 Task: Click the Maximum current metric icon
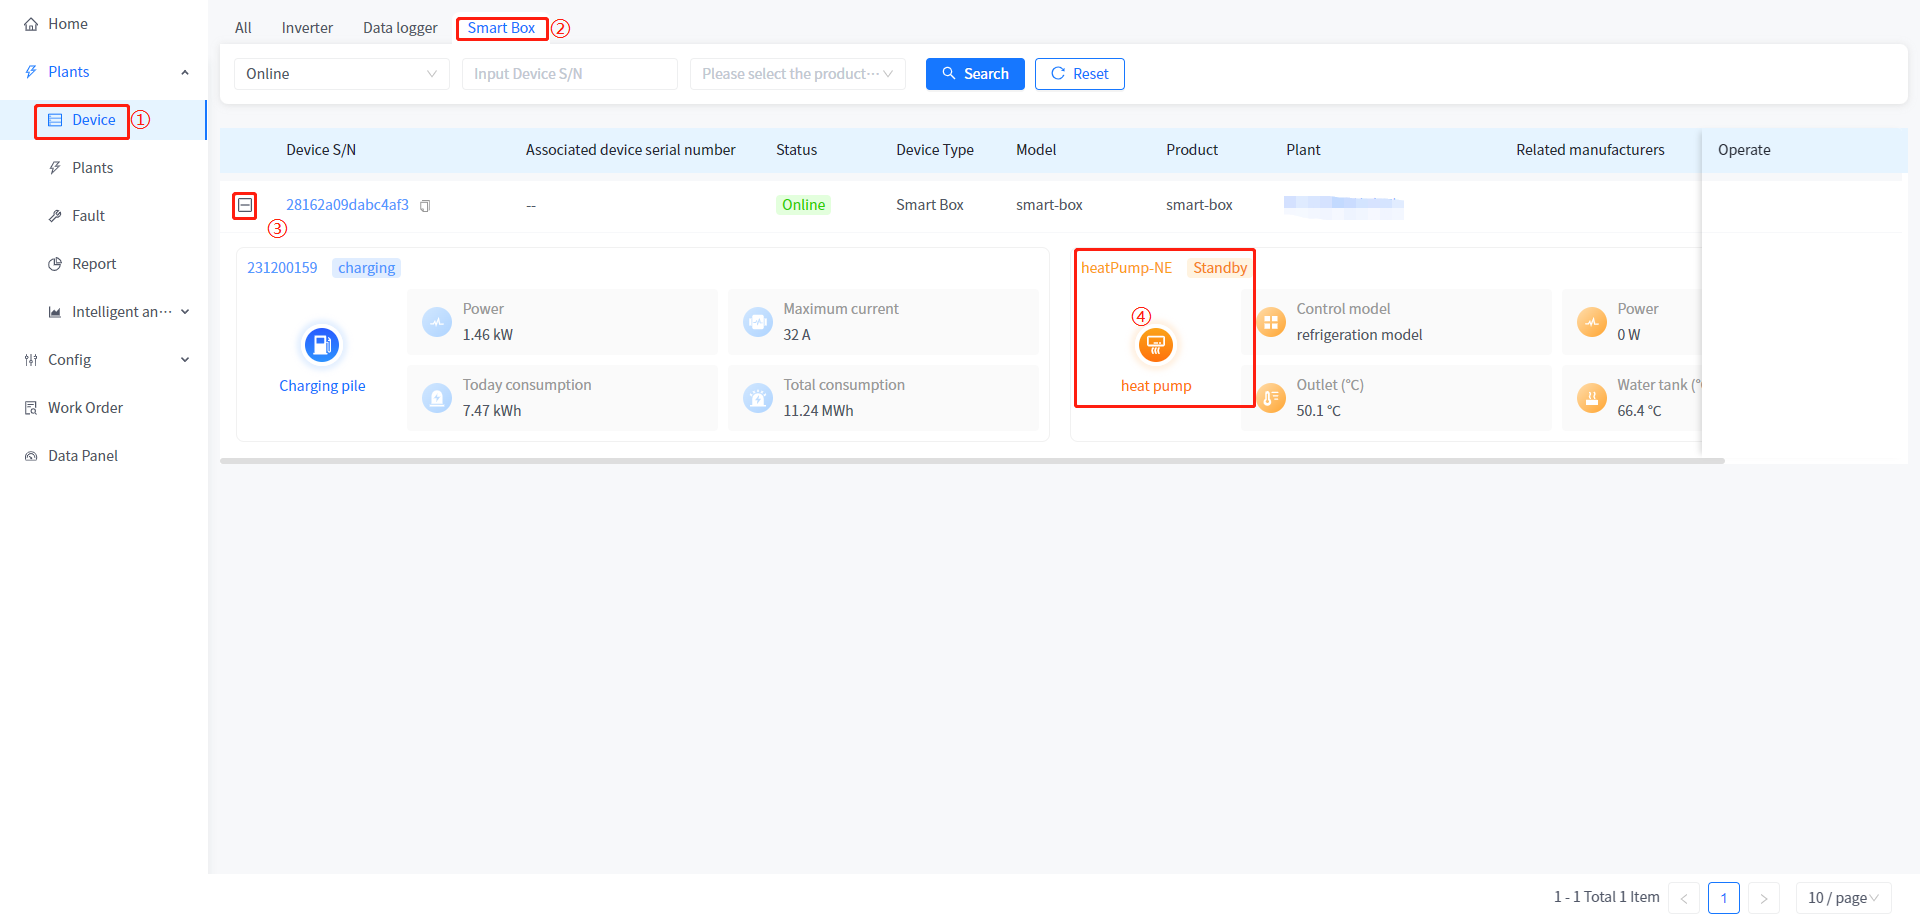click(758, 322)
